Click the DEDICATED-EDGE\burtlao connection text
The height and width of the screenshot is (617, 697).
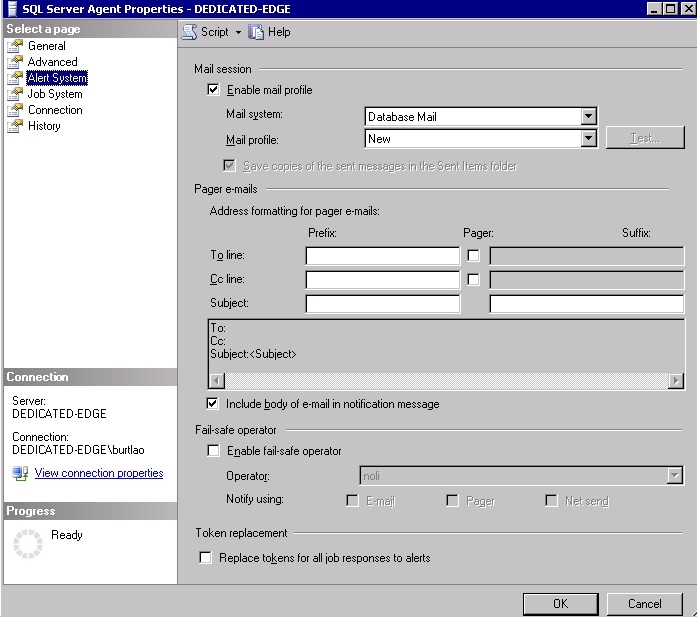pyautogui.click(x=78, y=450)
